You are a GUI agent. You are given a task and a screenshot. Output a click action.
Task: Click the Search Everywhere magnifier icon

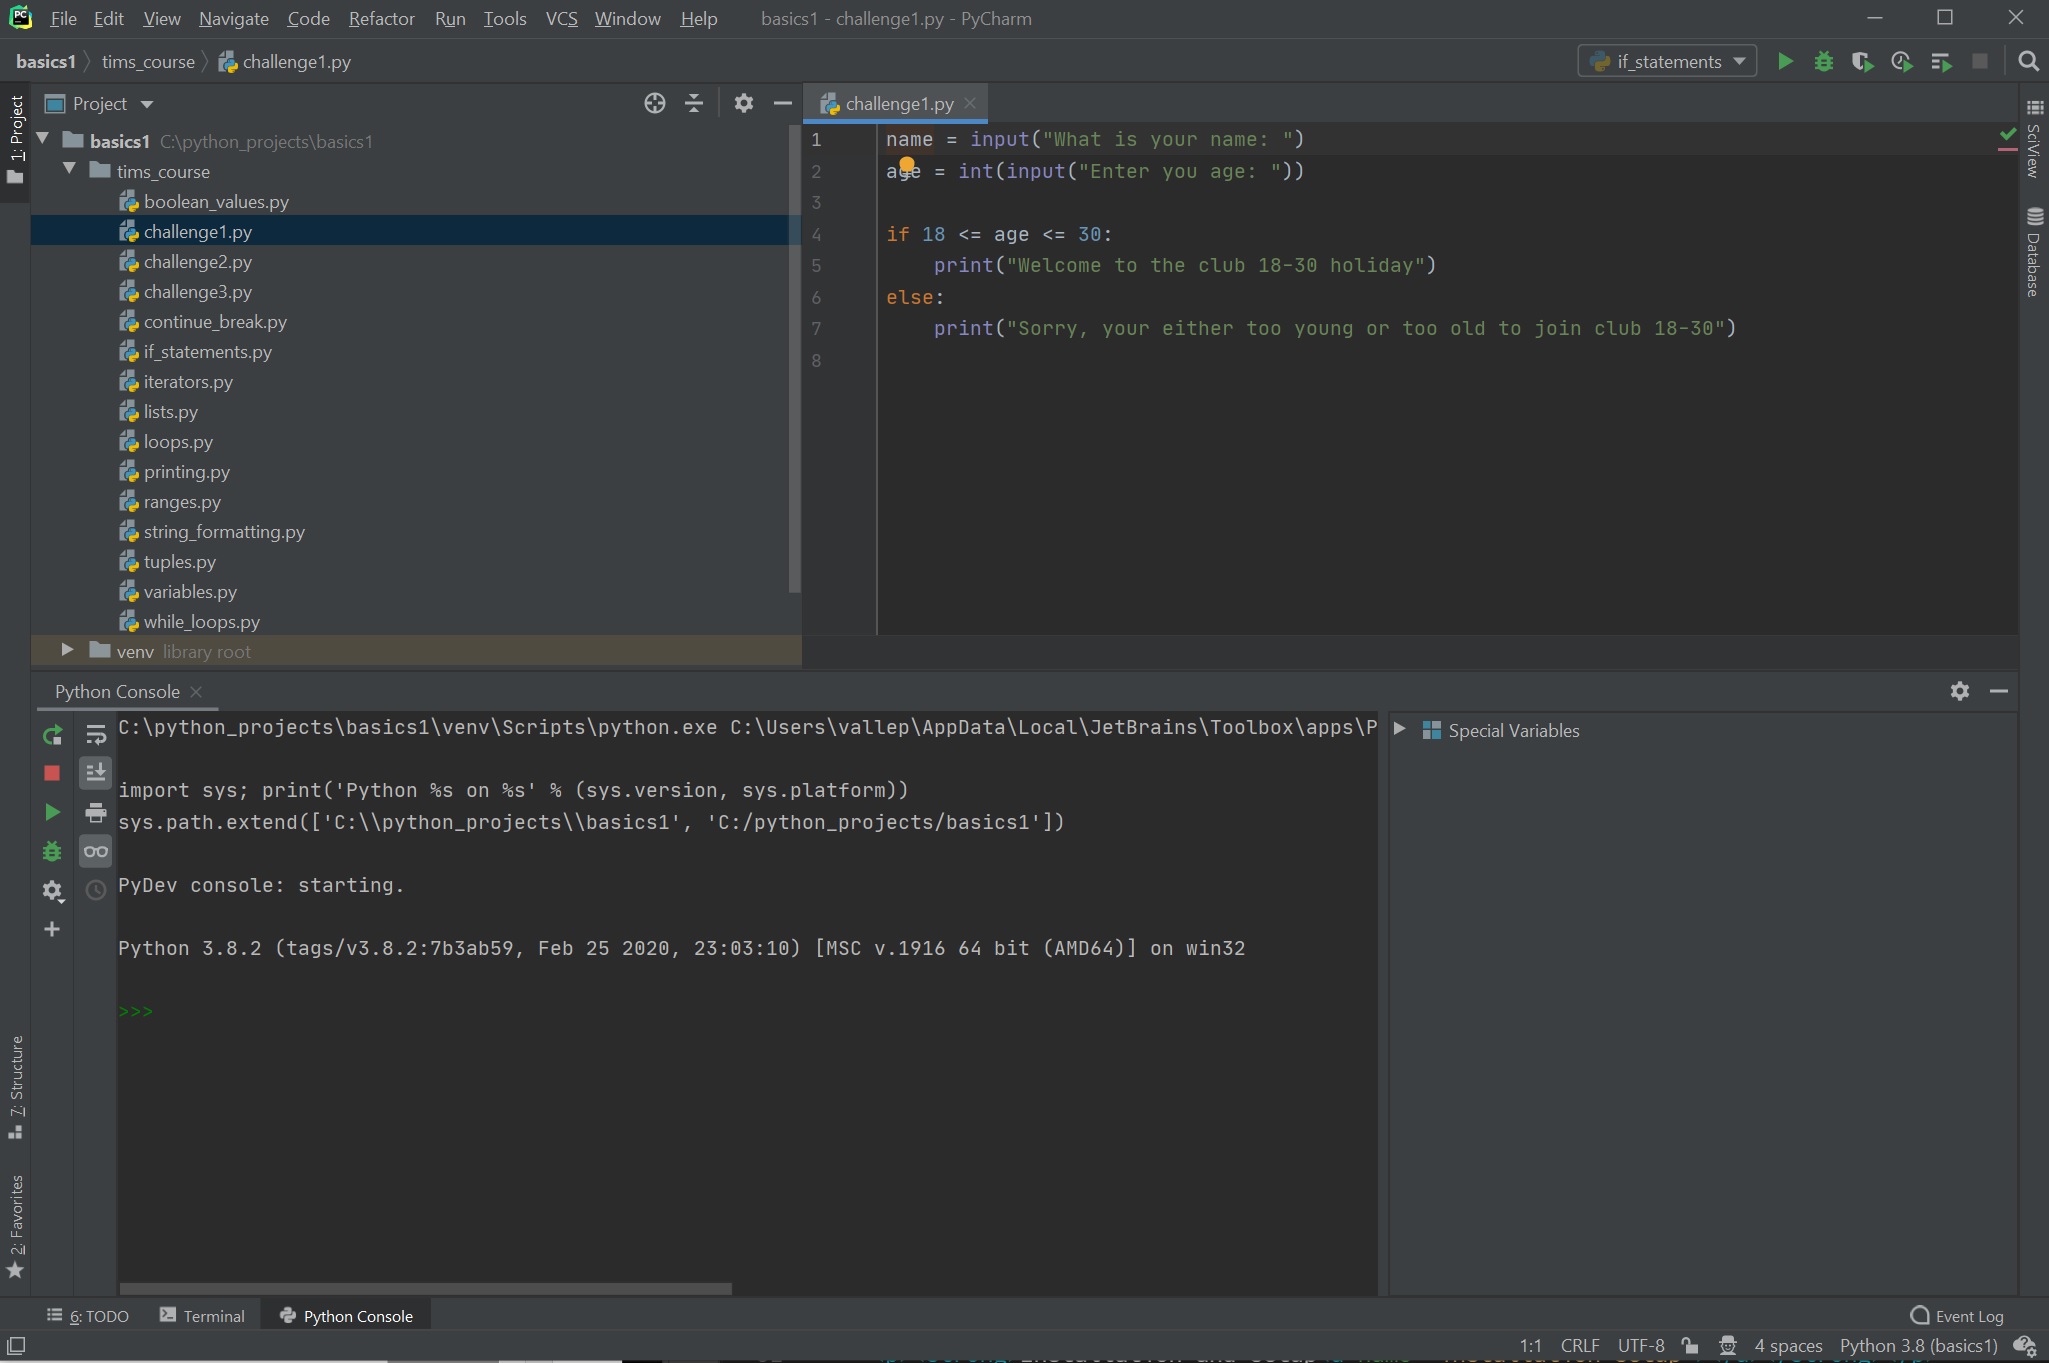click(2028, 62)
